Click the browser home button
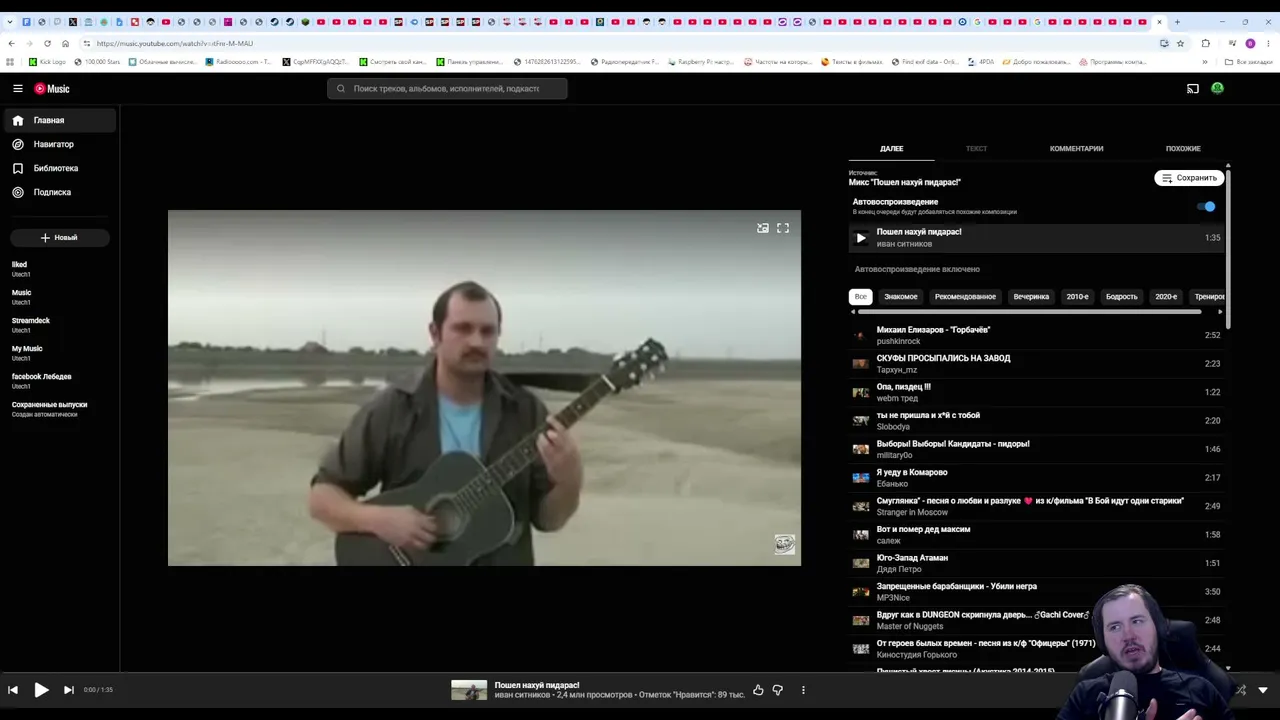Screen dimensions: 1280x720 click(65, 44)
